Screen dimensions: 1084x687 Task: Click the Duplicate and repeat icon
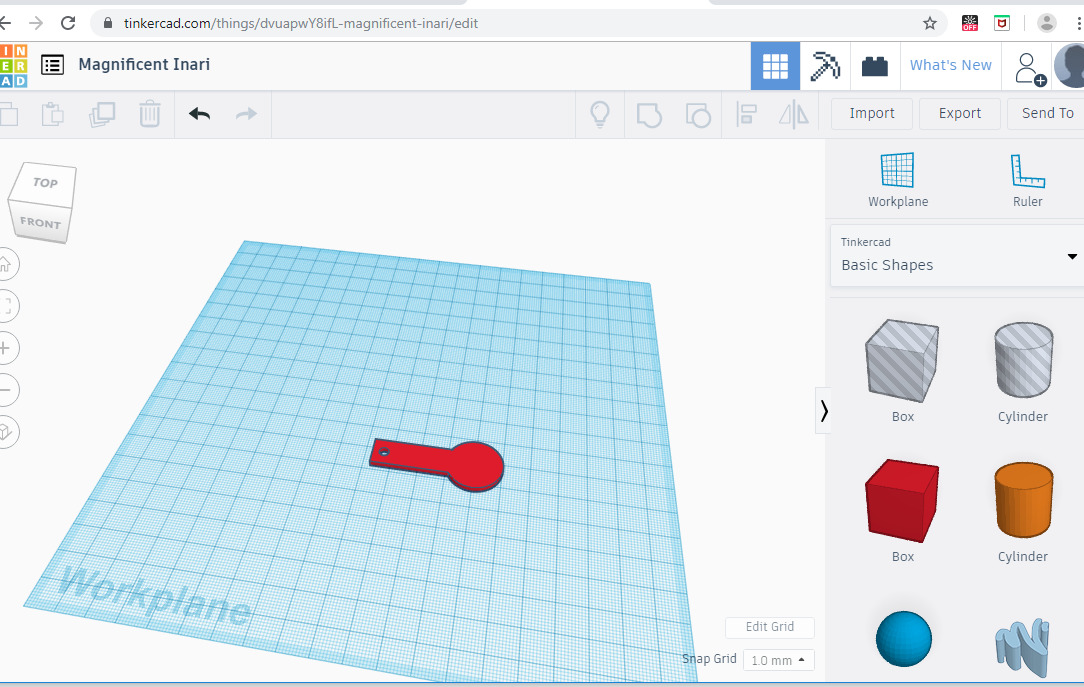102,114
